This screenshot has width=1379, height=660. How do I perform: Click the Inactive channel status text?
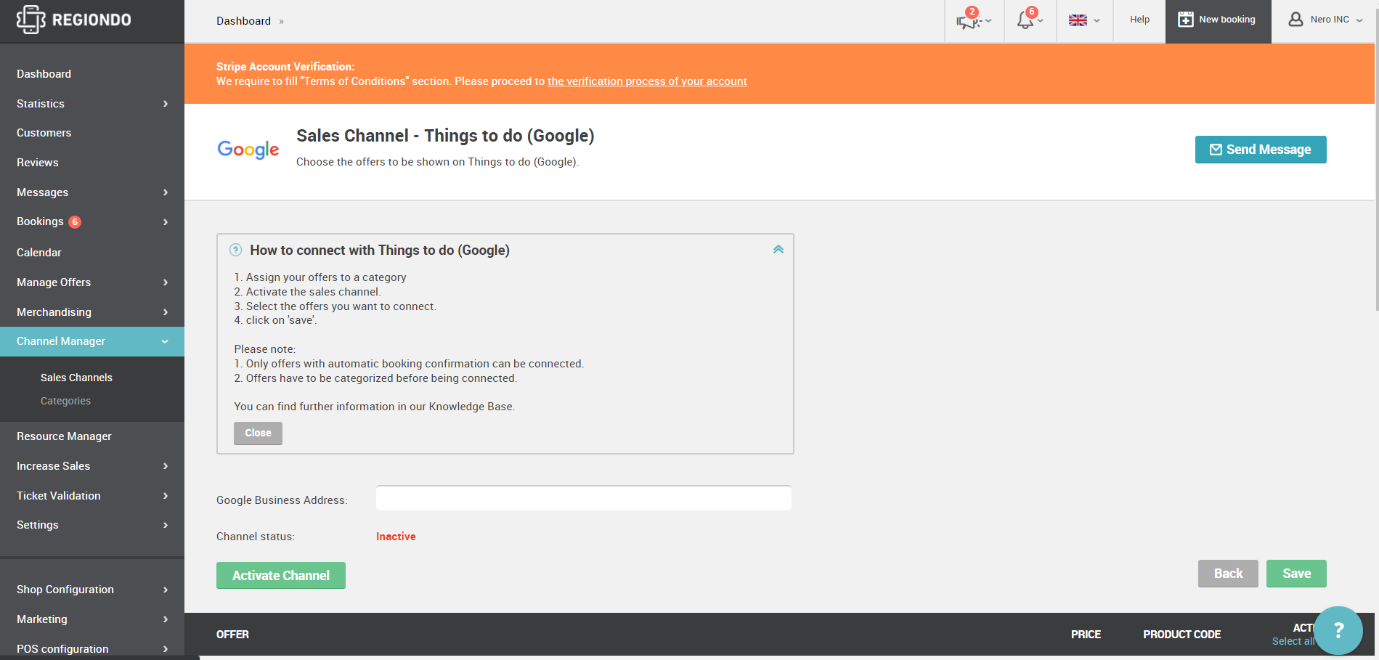click(396, 536)
